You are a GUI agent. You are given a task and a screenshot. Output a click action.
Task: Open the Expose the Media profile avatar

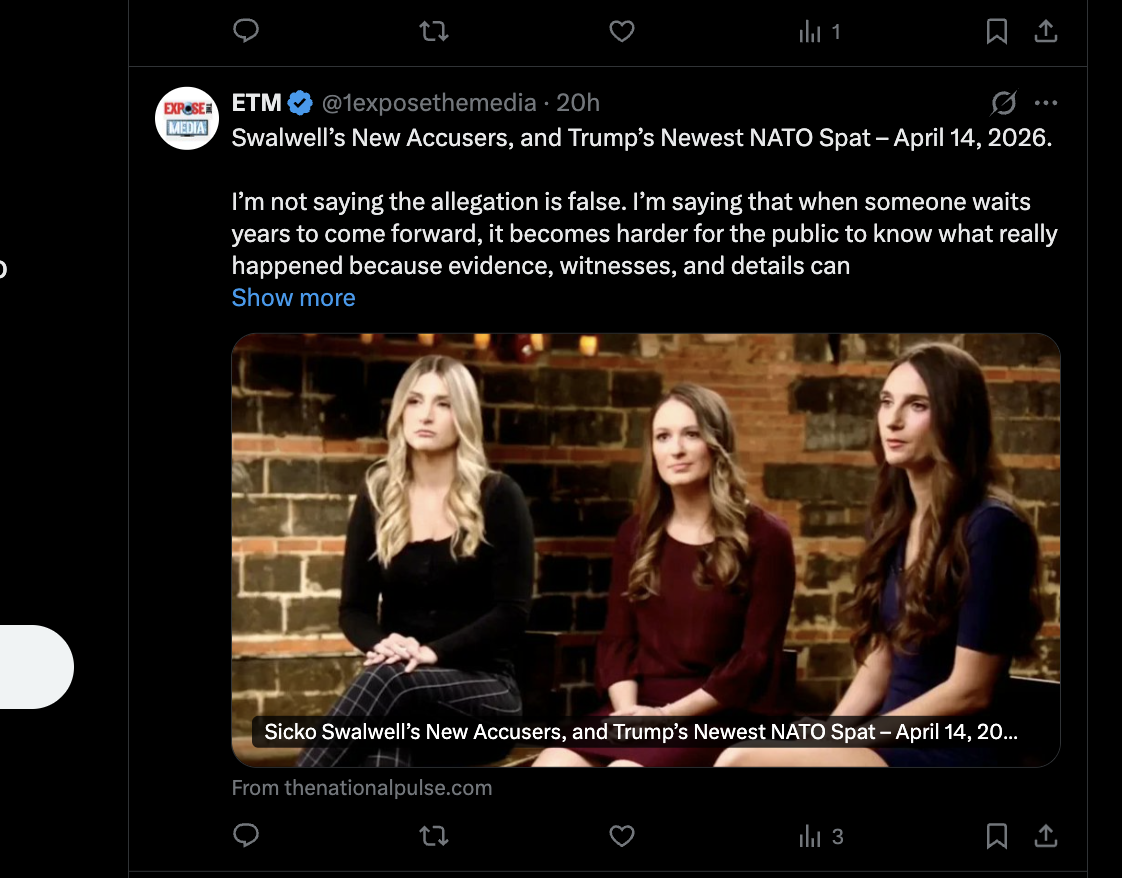pos(187,118)
